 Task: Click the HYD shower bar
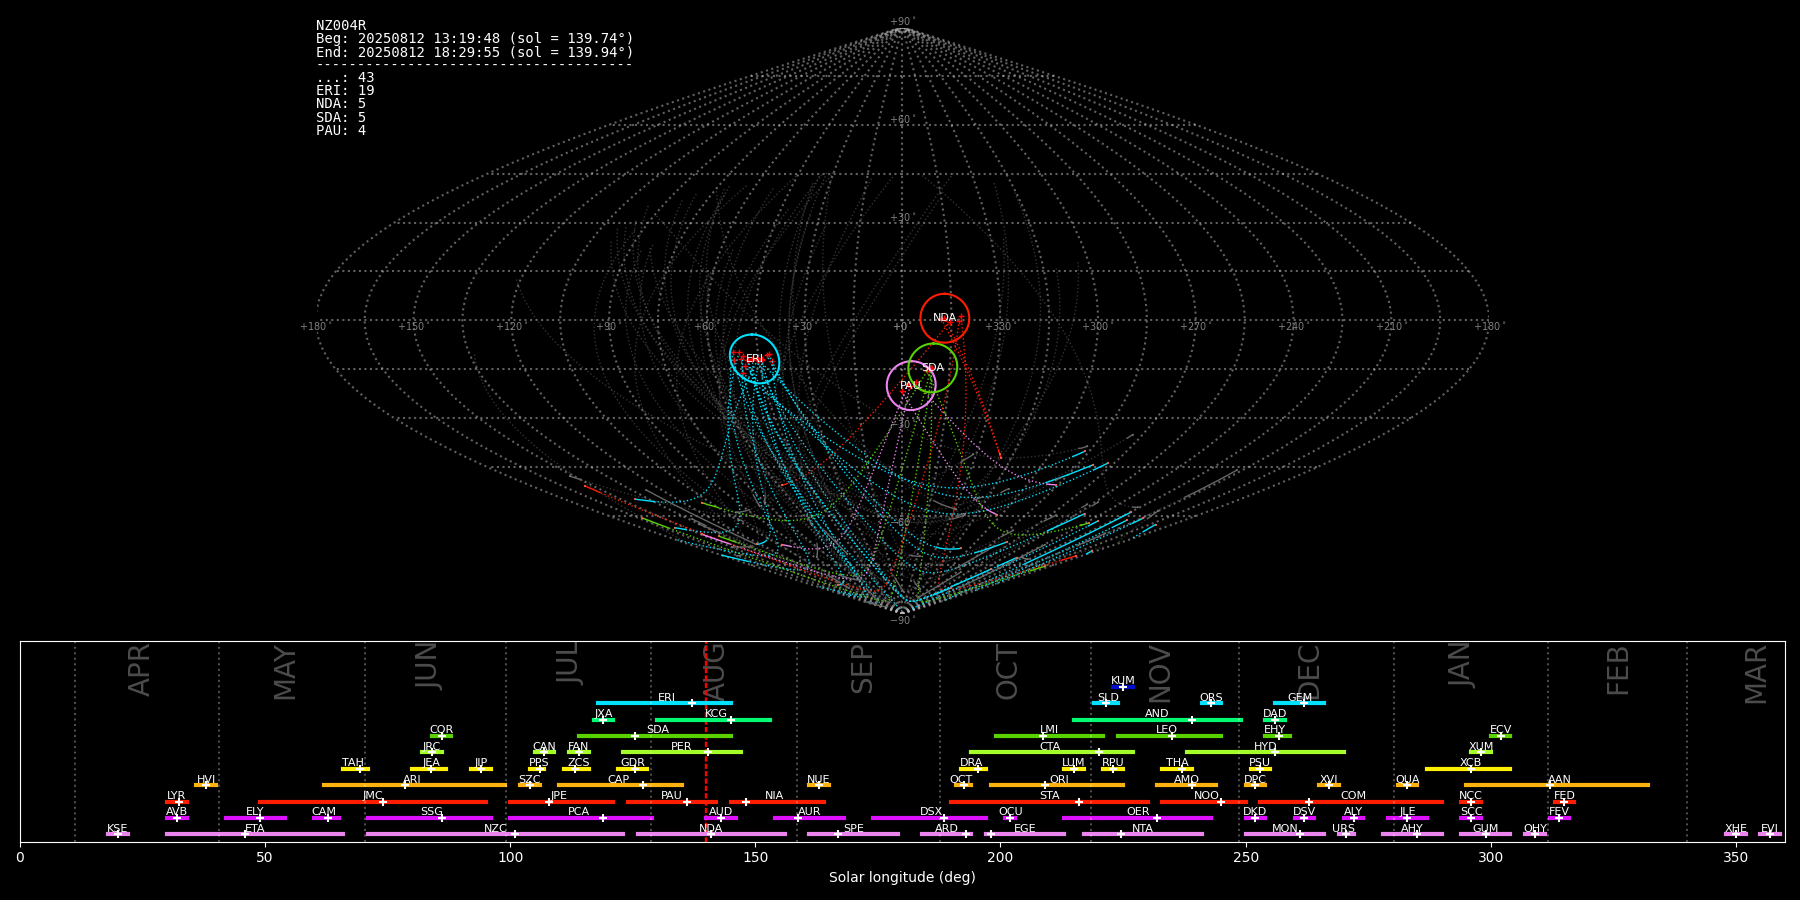coord(1265,752)
